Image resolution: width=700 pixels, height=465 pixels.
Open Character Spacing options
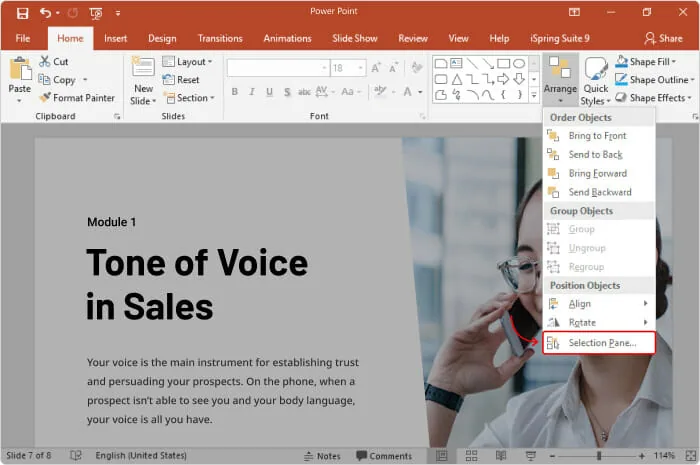[325, 91]
